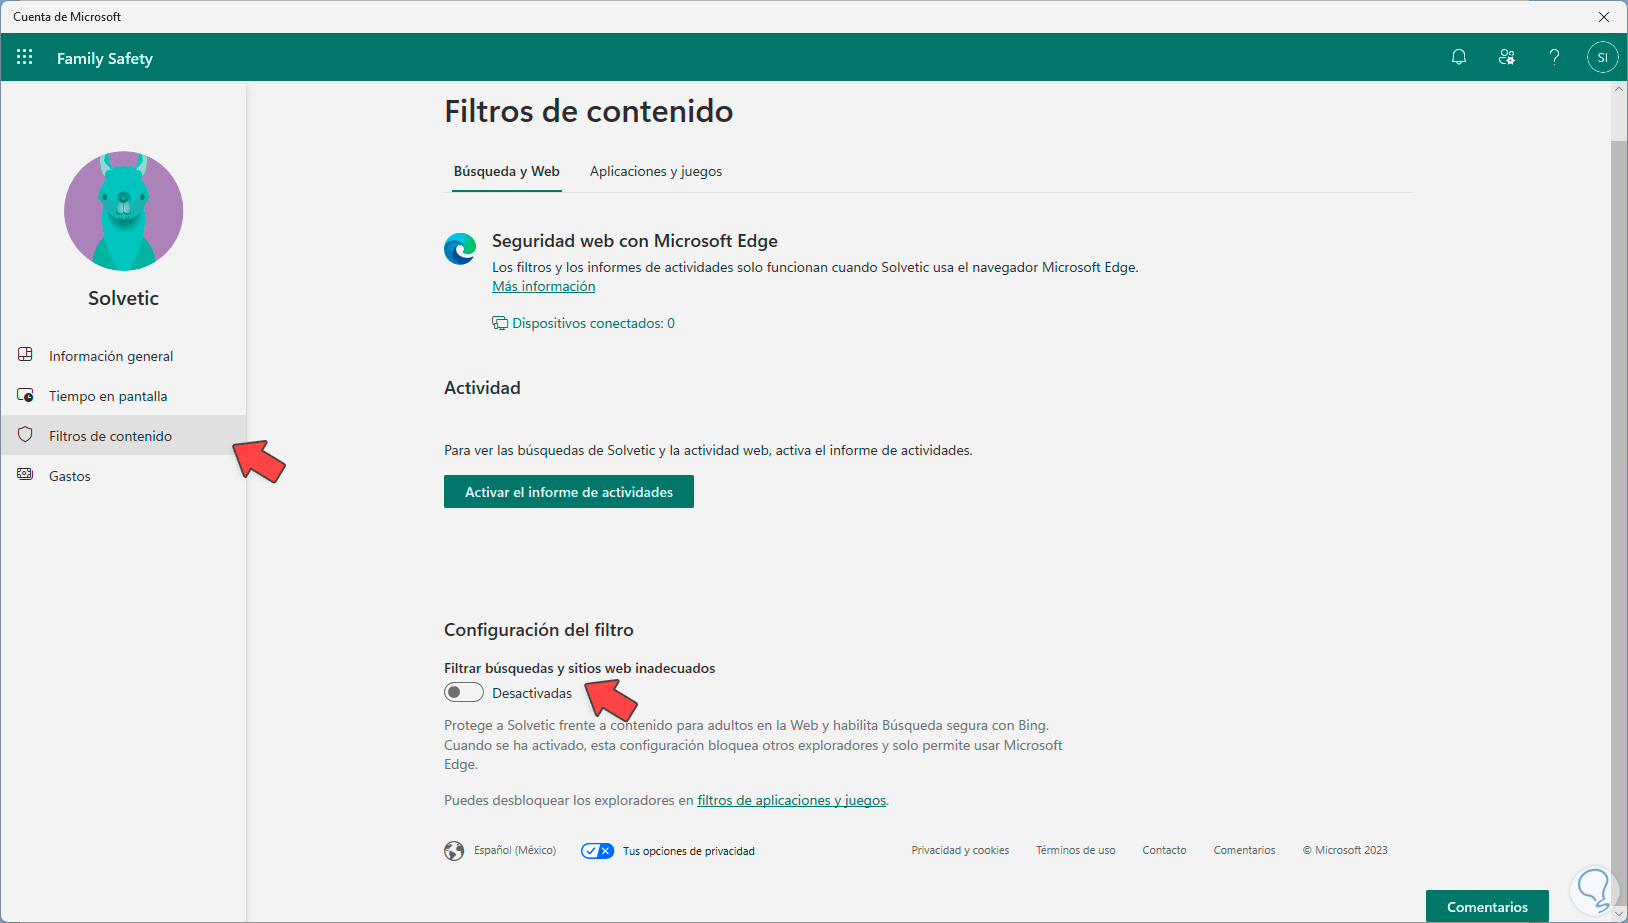Screen dimensions: 1628x923
Task: Click the Seguridad web con Microsoft Edge heading
Action: click(635, 241)
